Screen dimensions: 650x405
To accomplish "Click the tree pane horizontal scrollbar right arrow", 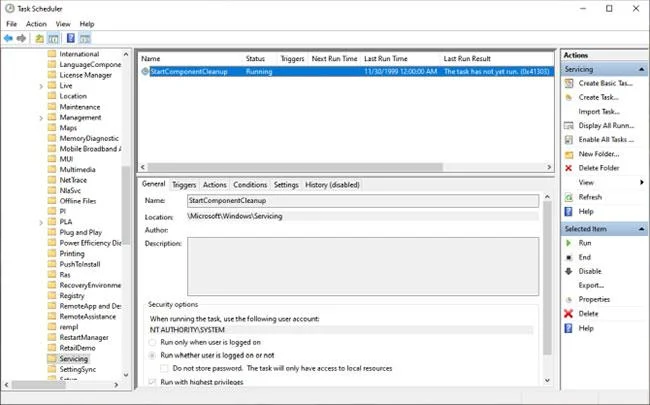I will click(x=116, y=385).
